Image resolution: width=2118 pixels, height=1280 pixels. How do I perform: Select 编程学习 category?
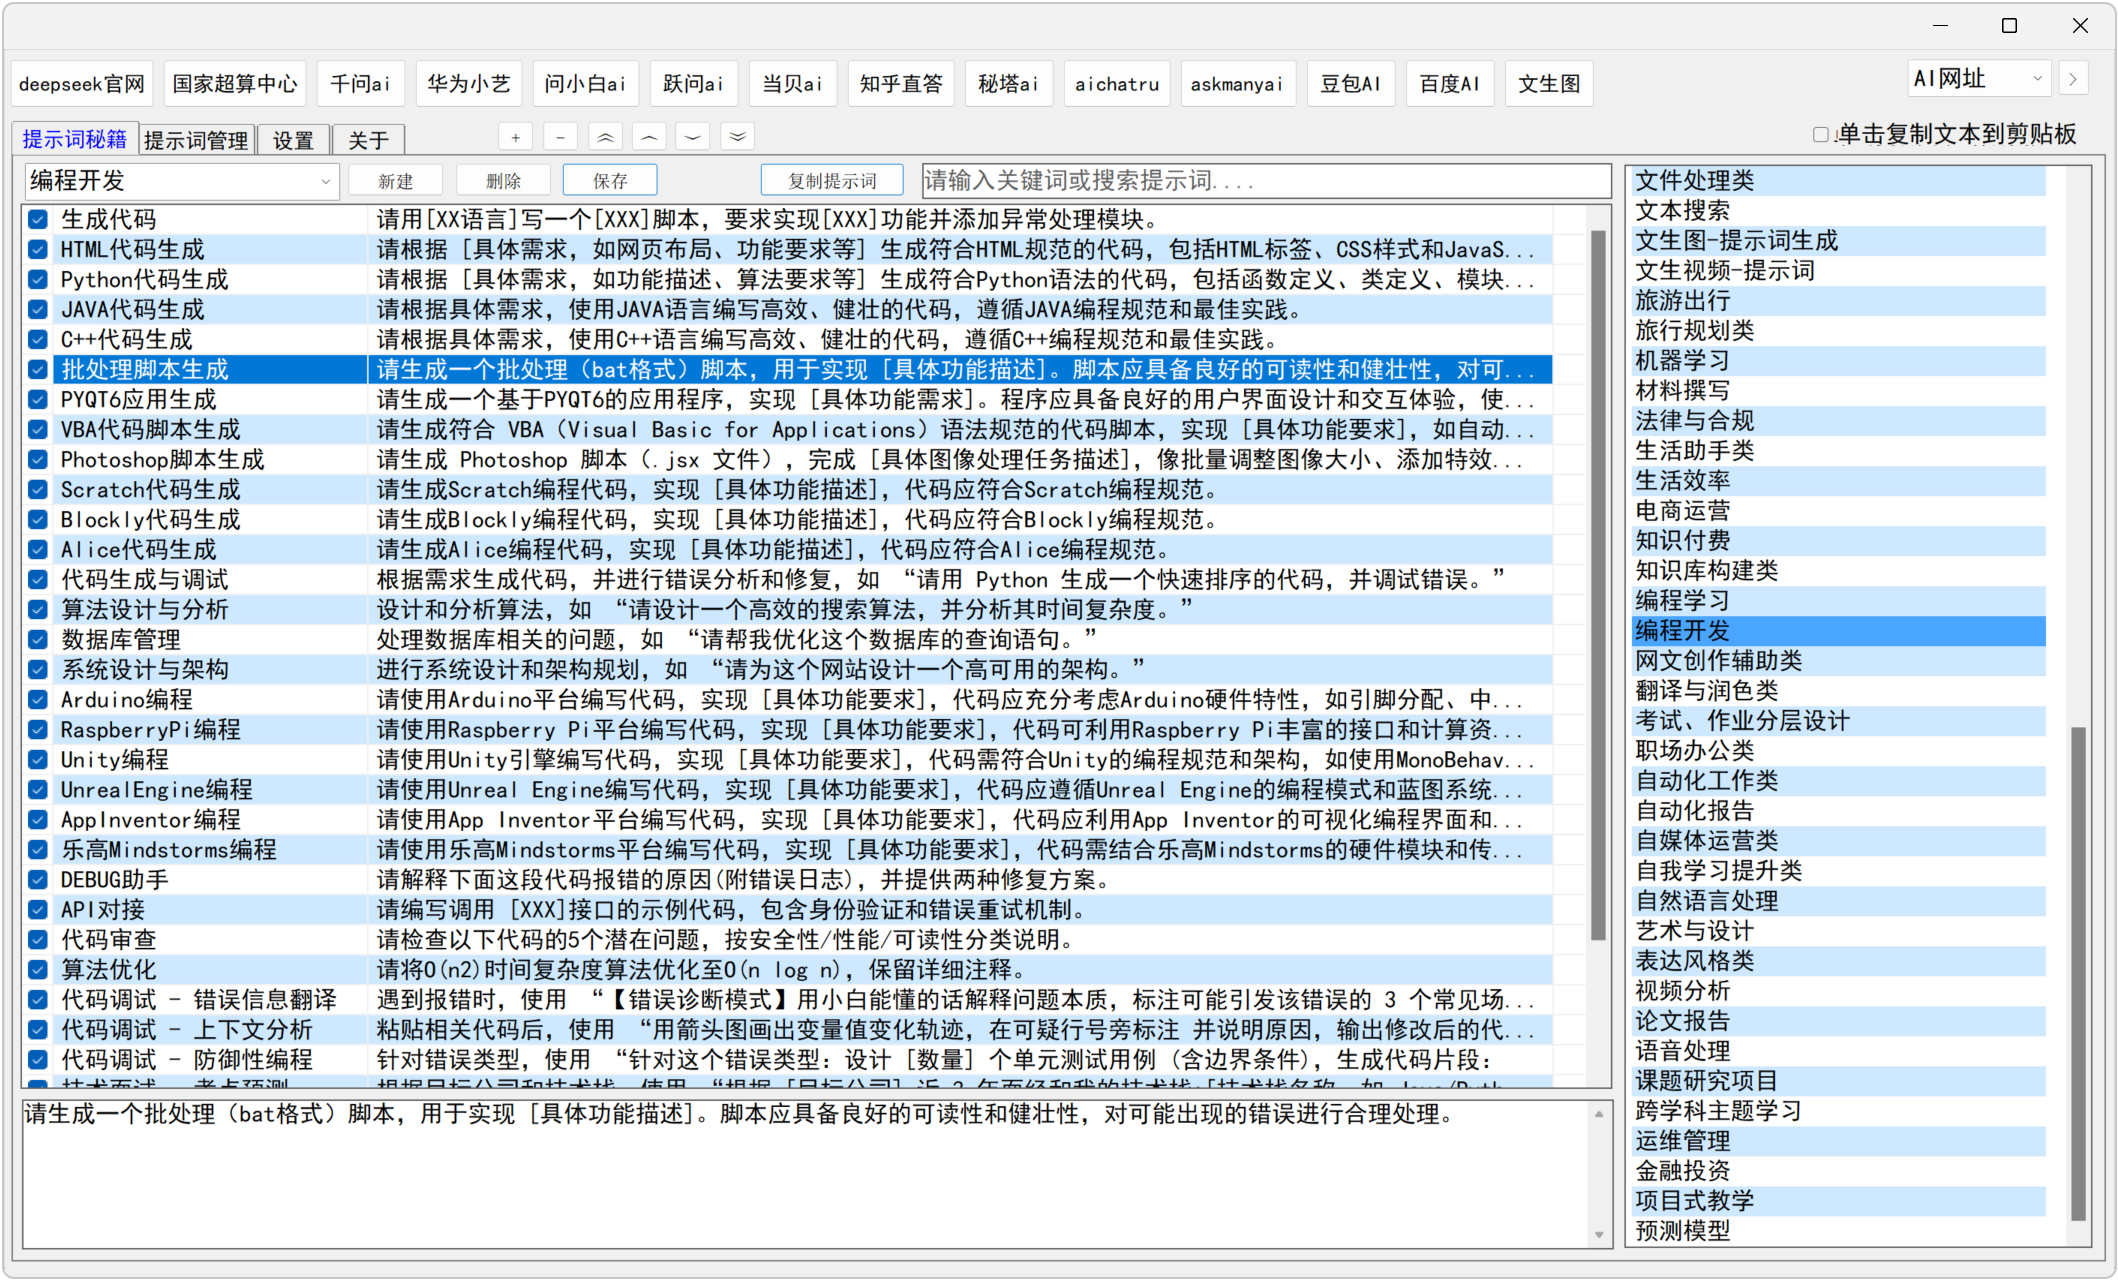pos(1840,601)
